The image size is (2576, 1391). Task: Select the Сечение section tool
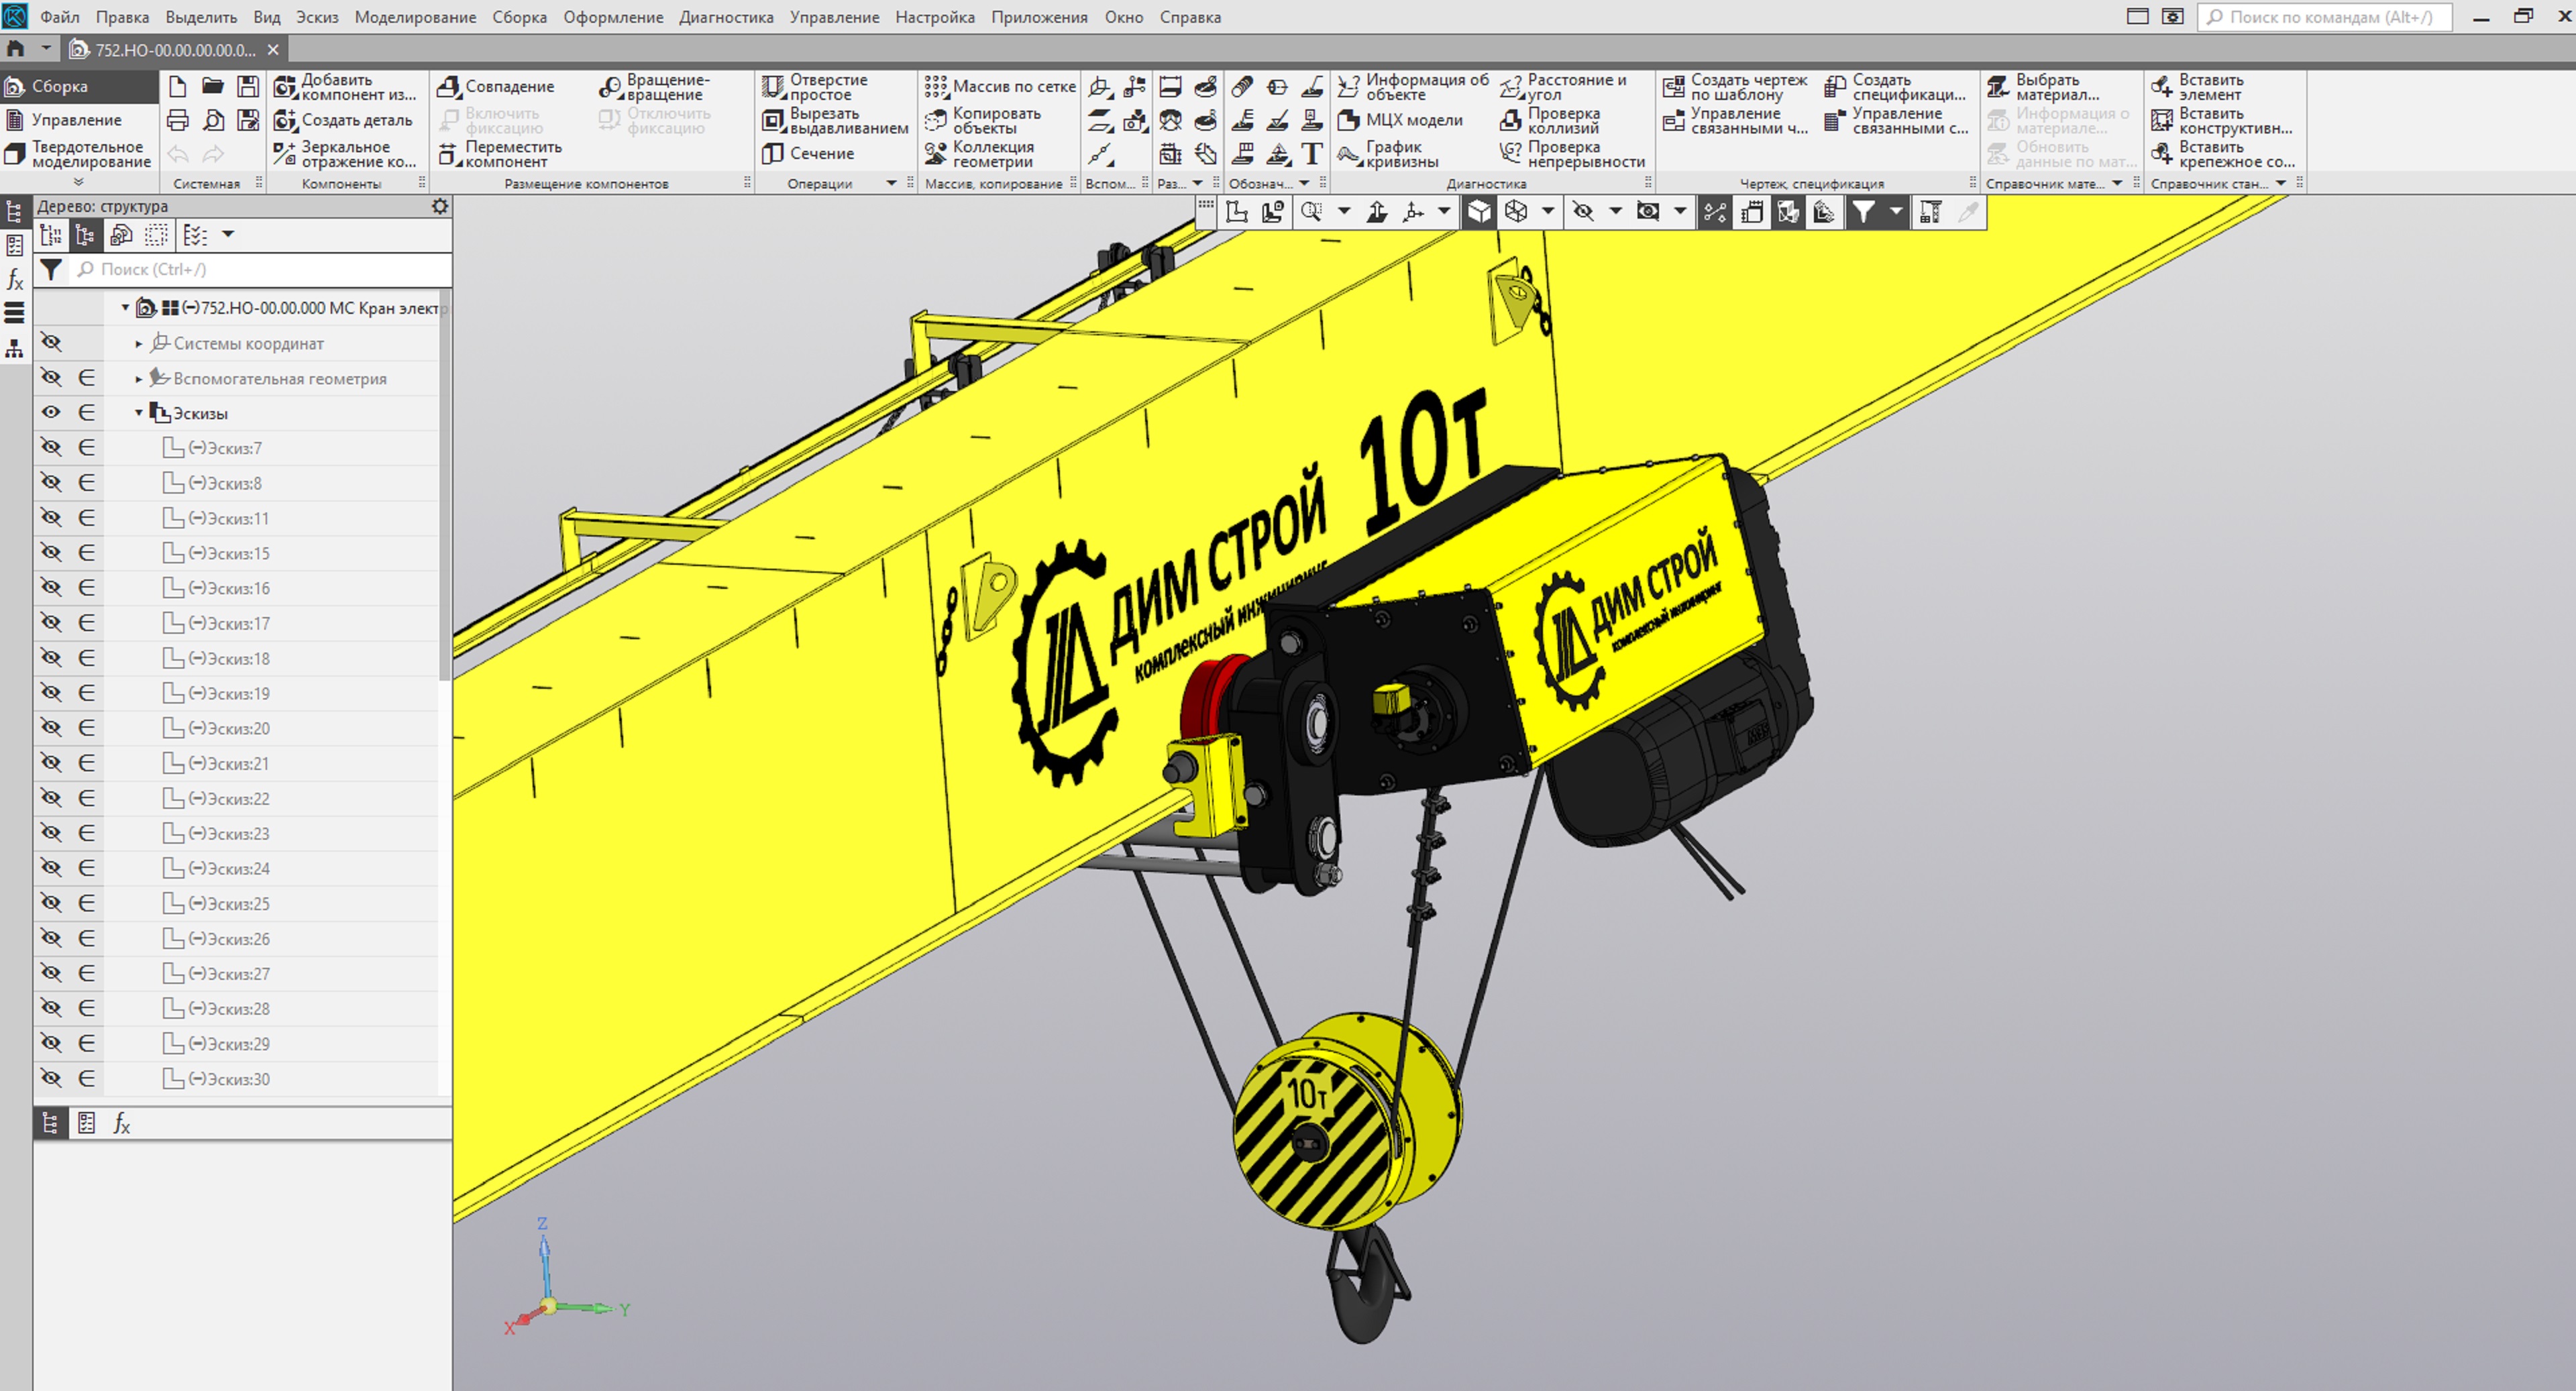[x=809, y=154]
